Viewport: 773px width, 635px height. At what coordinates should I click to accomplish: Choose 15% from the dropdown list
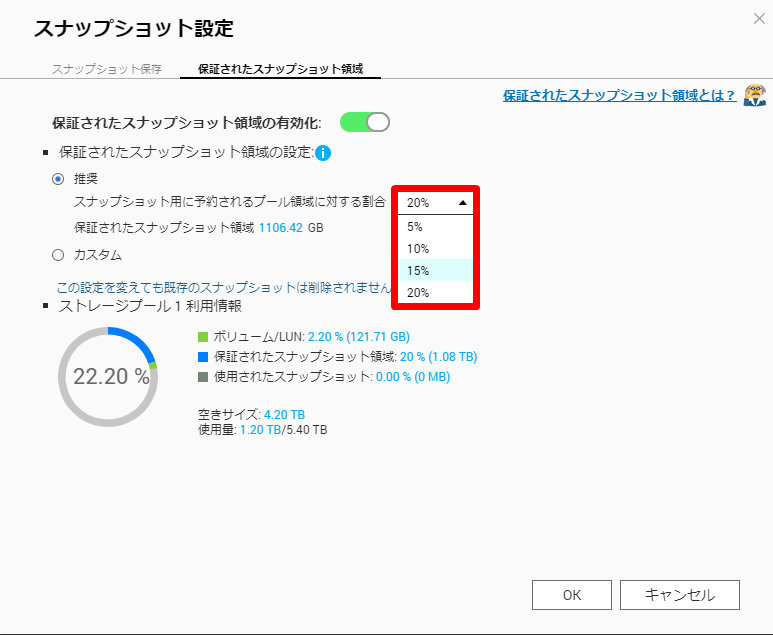435,271
